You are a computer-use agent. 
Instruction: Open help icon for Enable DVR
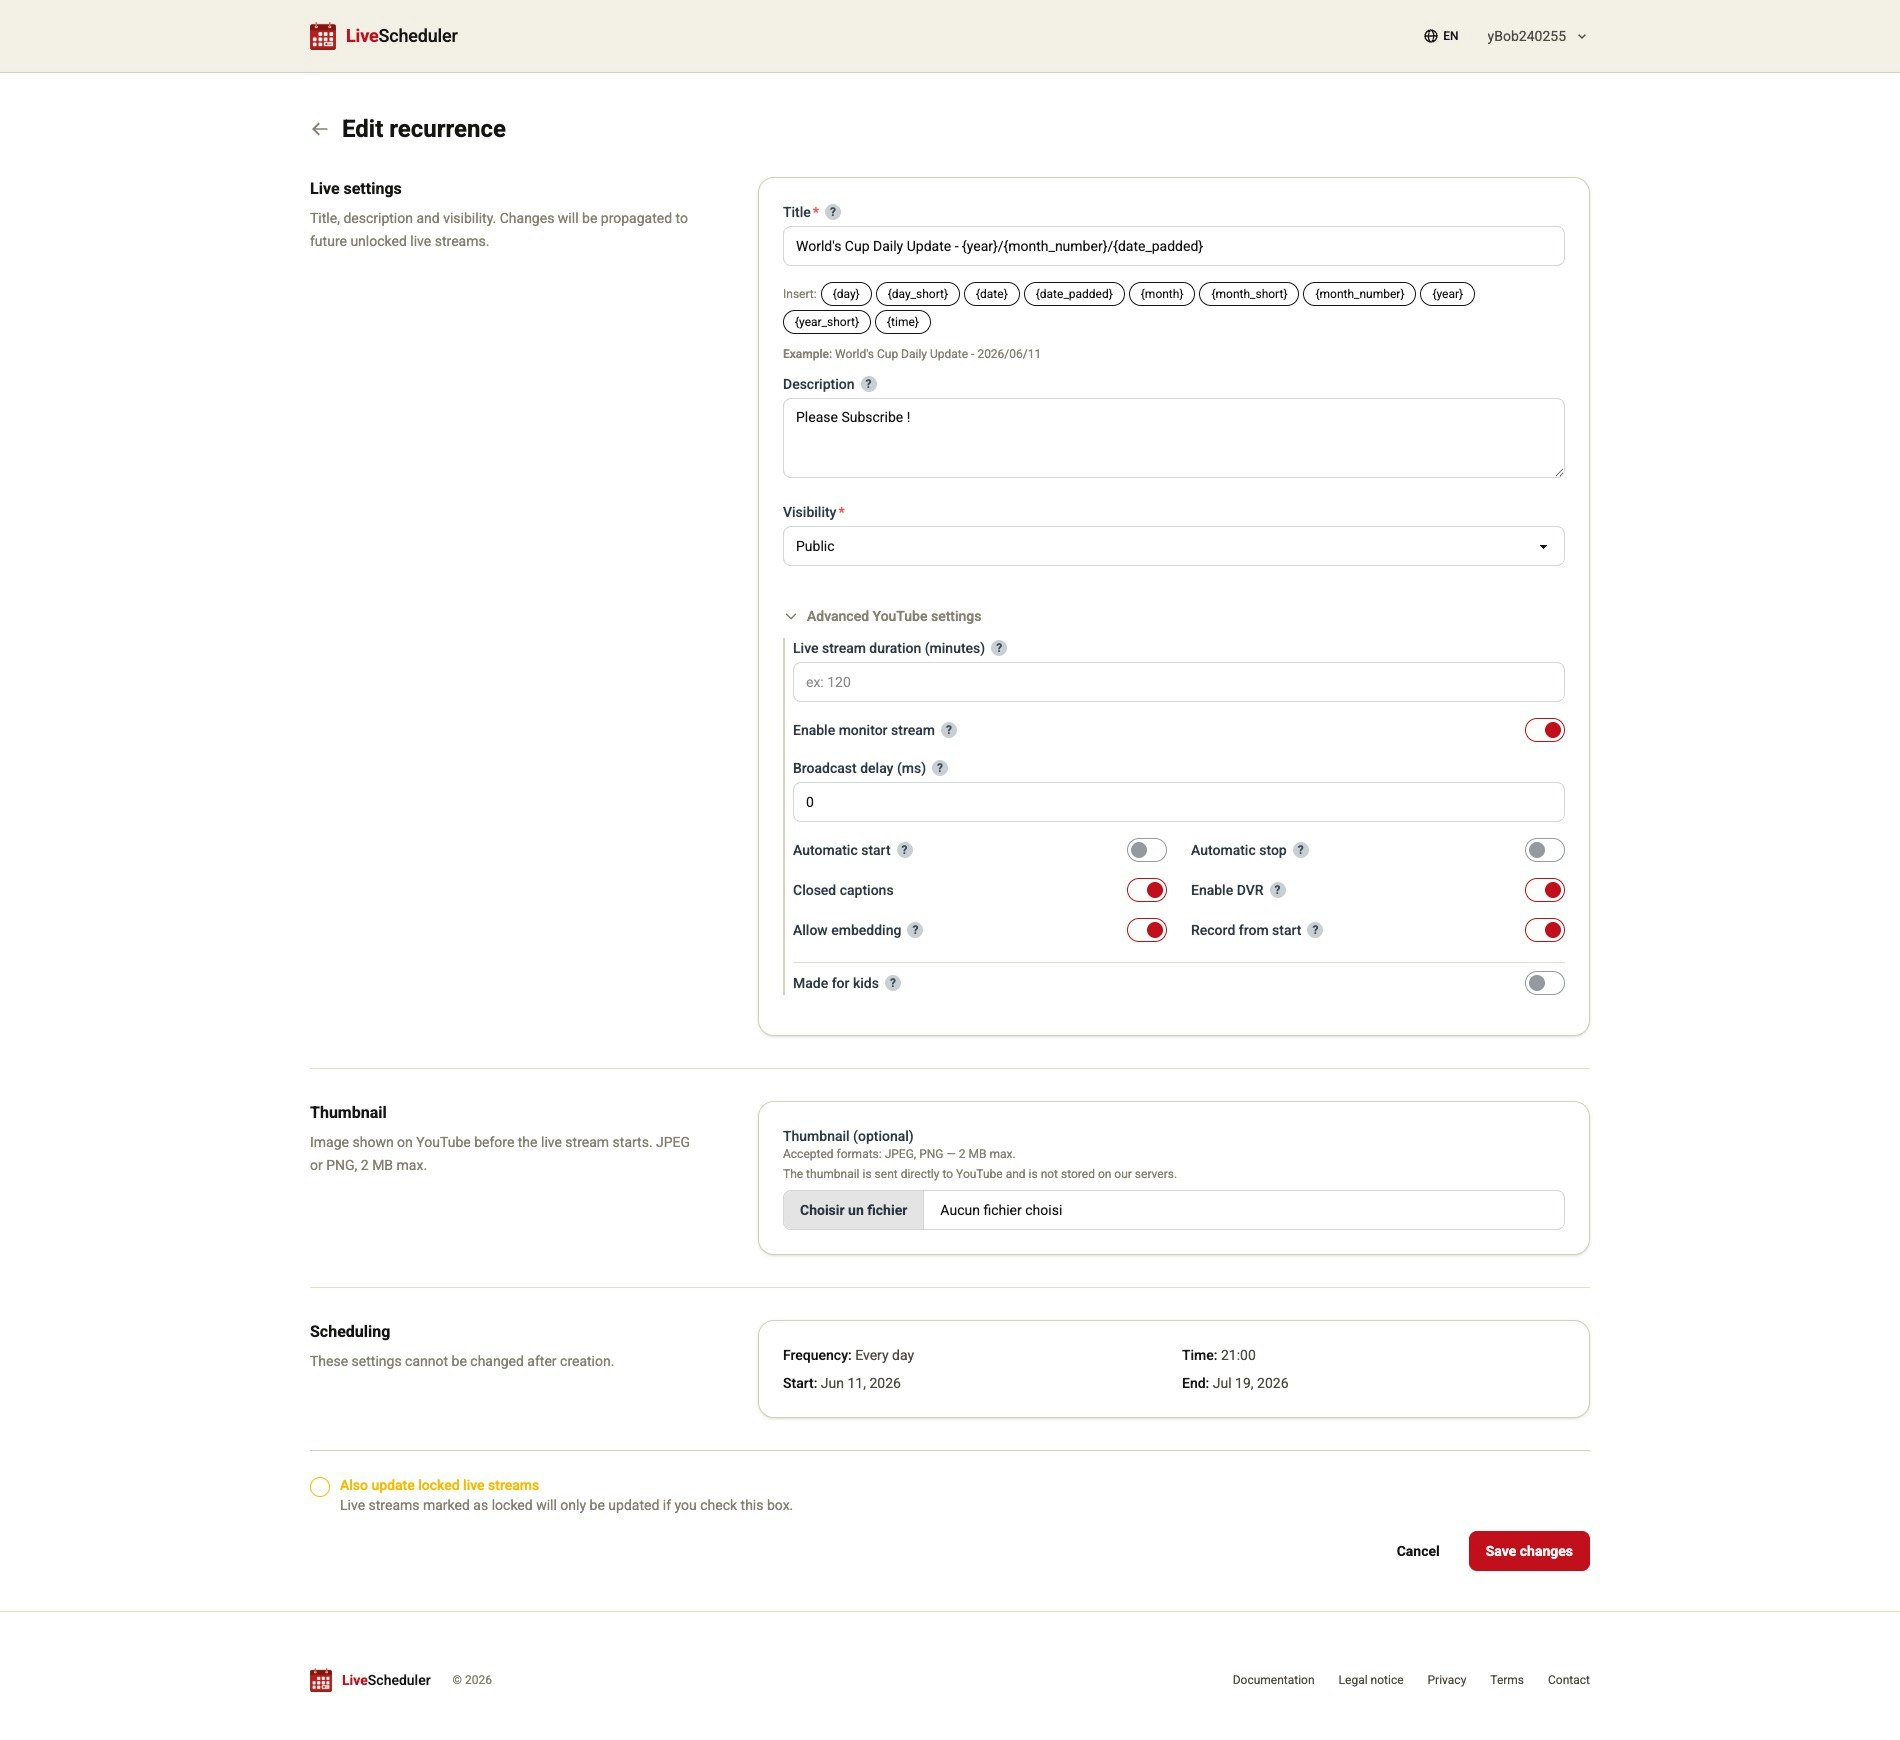tap(1278, 890)
